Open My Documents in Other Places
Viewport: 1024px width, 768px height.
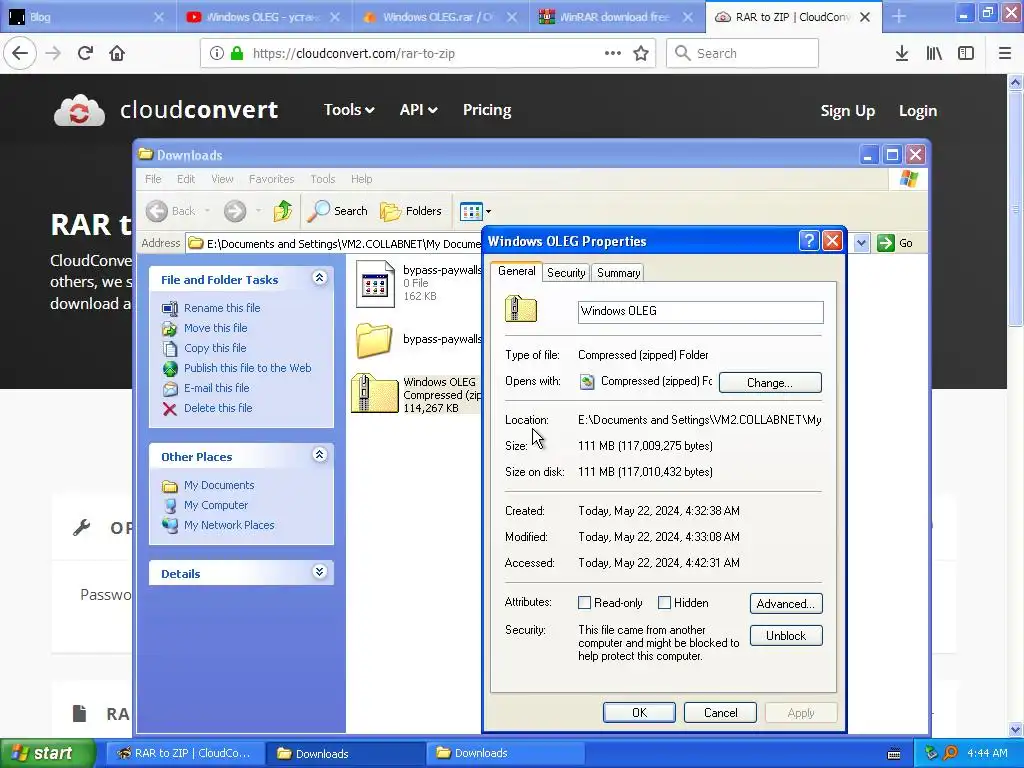coord(219,485)
